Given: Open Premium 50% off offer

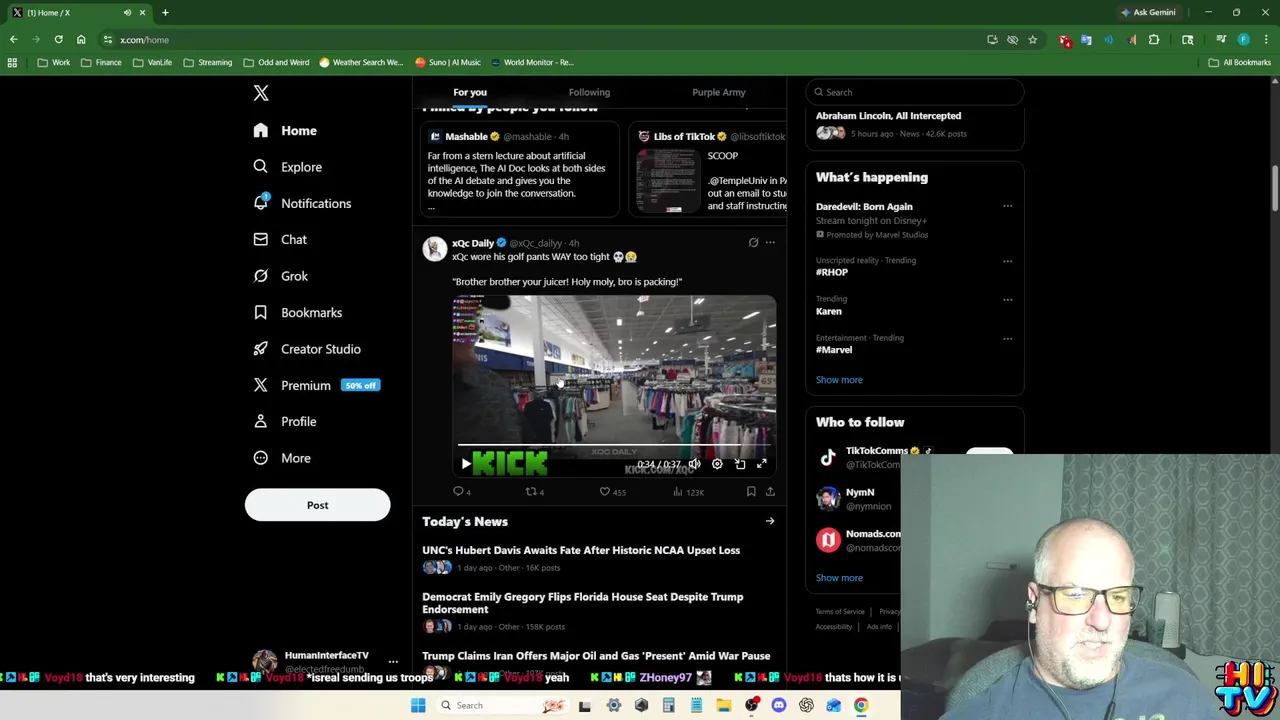Looking at the screenshot, I should pyautogui.click(x=316, y=385).
